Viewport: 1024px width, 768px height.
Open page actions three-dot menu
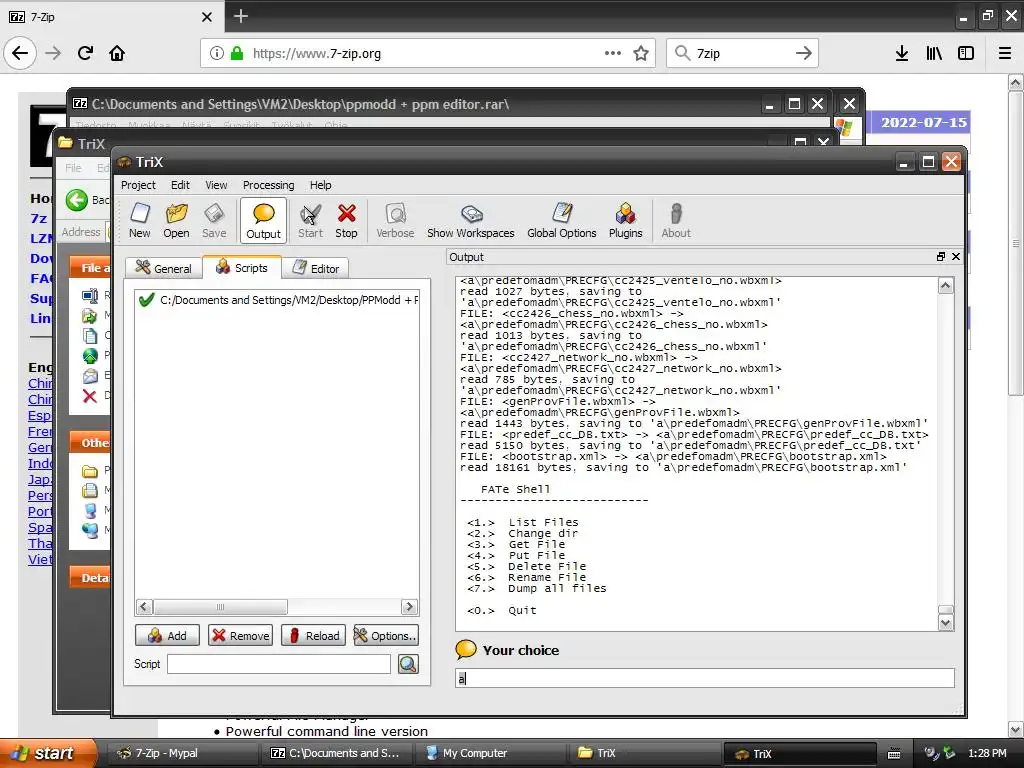point(613,54)
